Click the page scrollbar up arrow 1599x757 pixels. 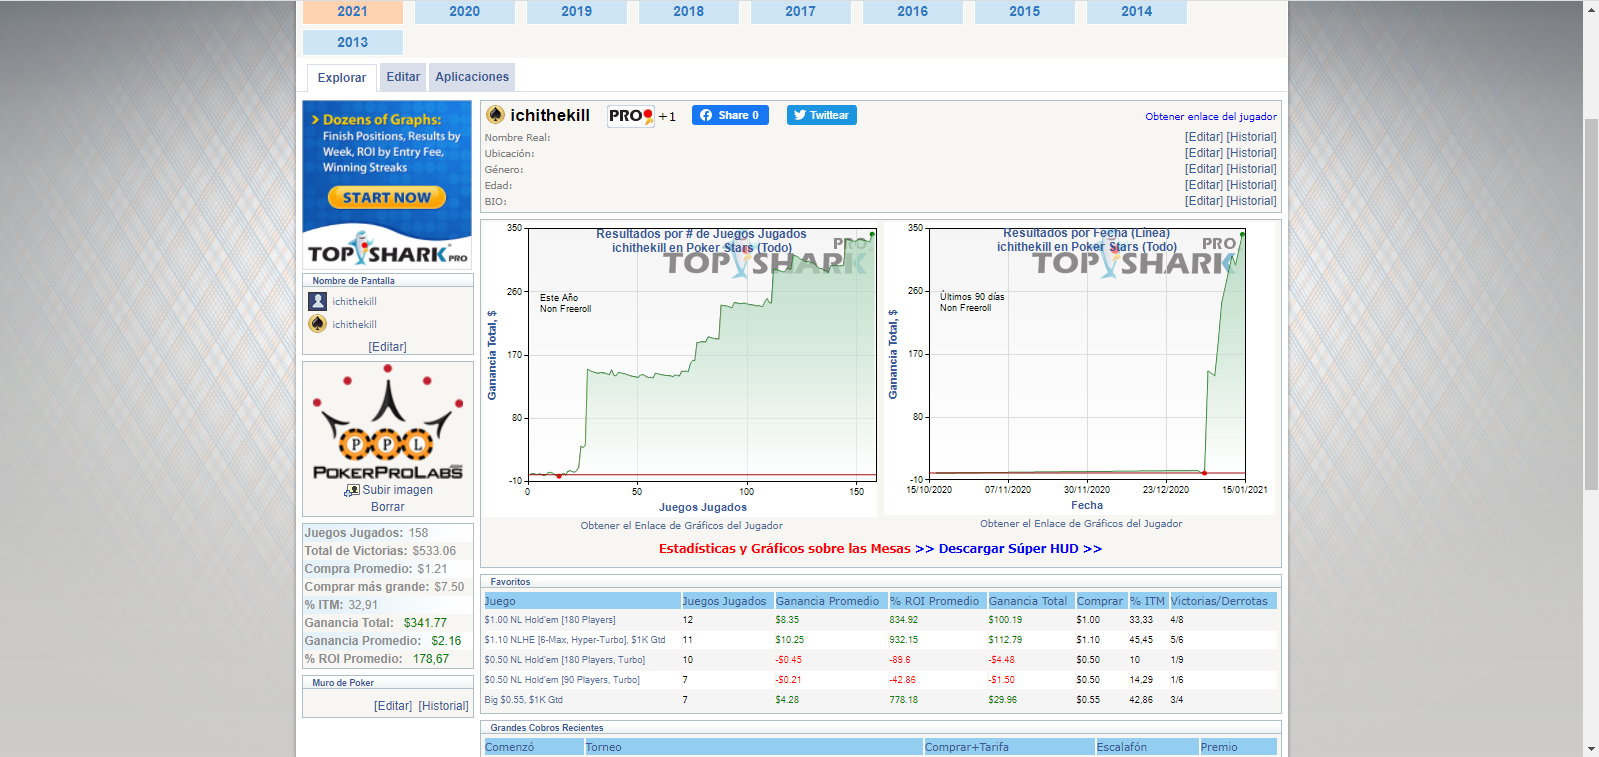[x=1591, y=8]
